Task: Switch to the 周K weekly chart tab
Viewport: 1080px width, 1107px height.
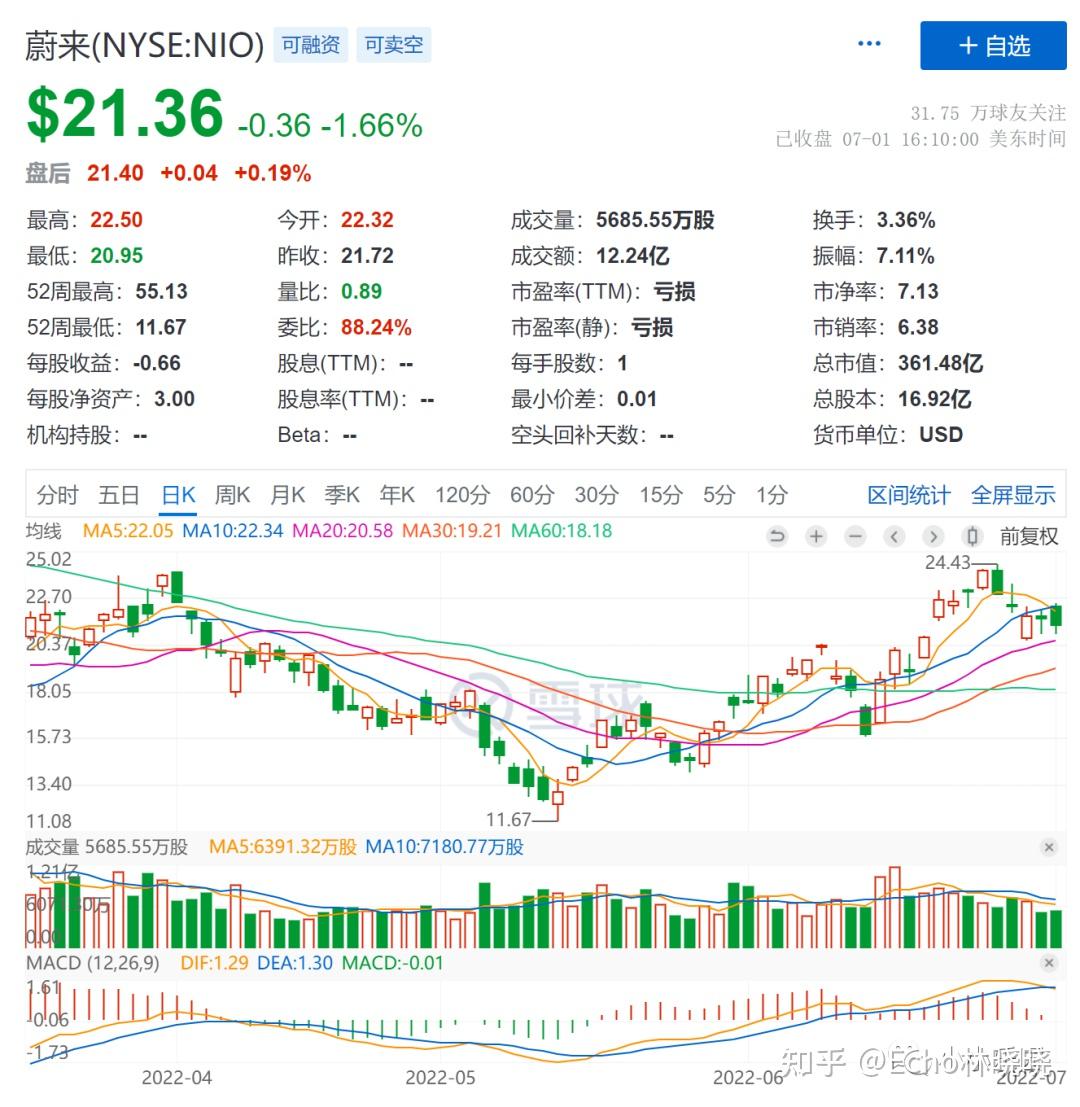Action: (232, 494)
